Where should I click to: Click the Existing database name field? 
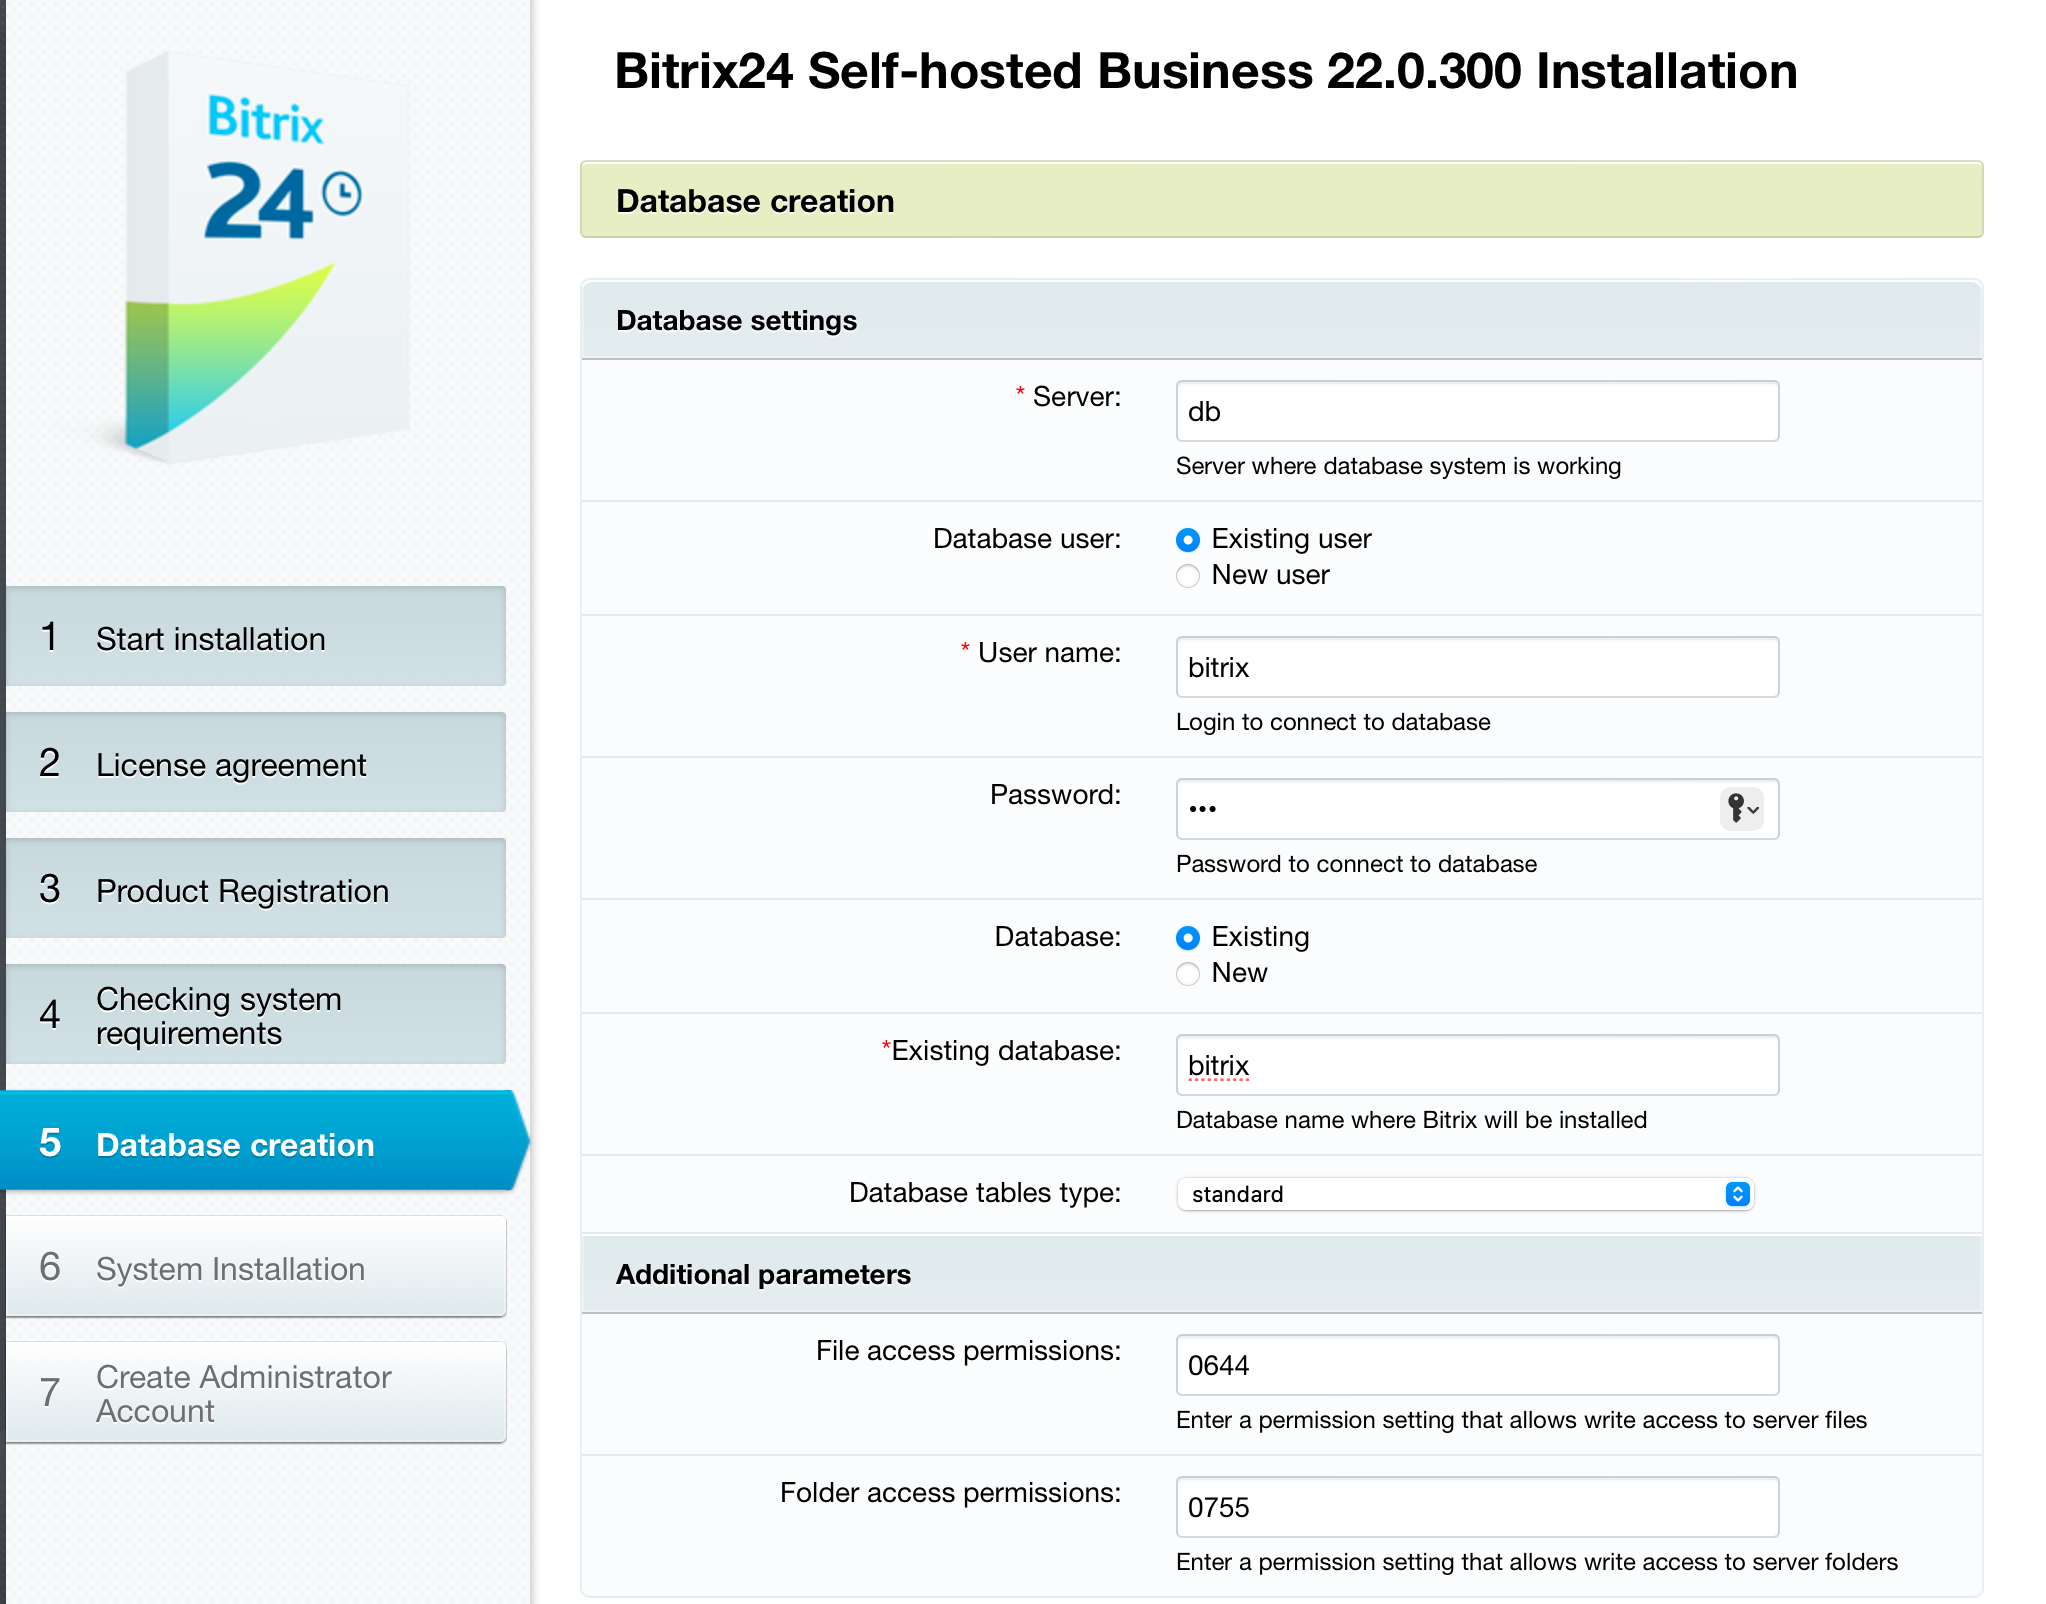1476,1065
